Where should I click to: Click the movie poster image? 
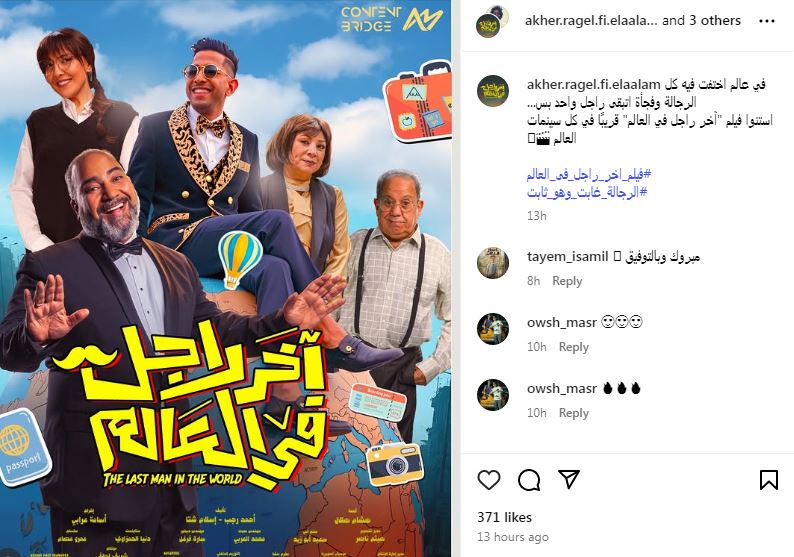pos(225,278)
